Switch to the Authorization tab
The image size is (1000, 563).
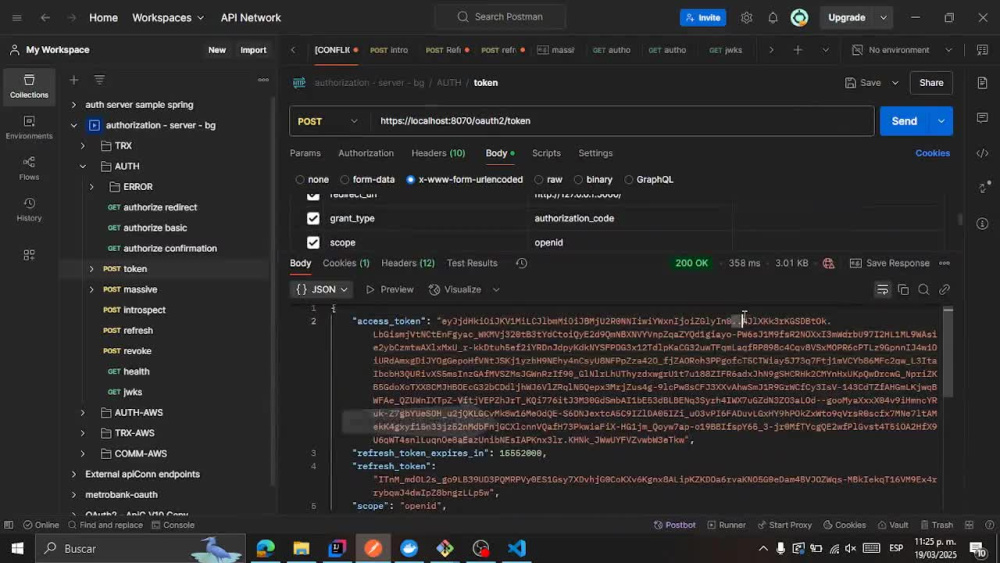click(x=366, y=153)
